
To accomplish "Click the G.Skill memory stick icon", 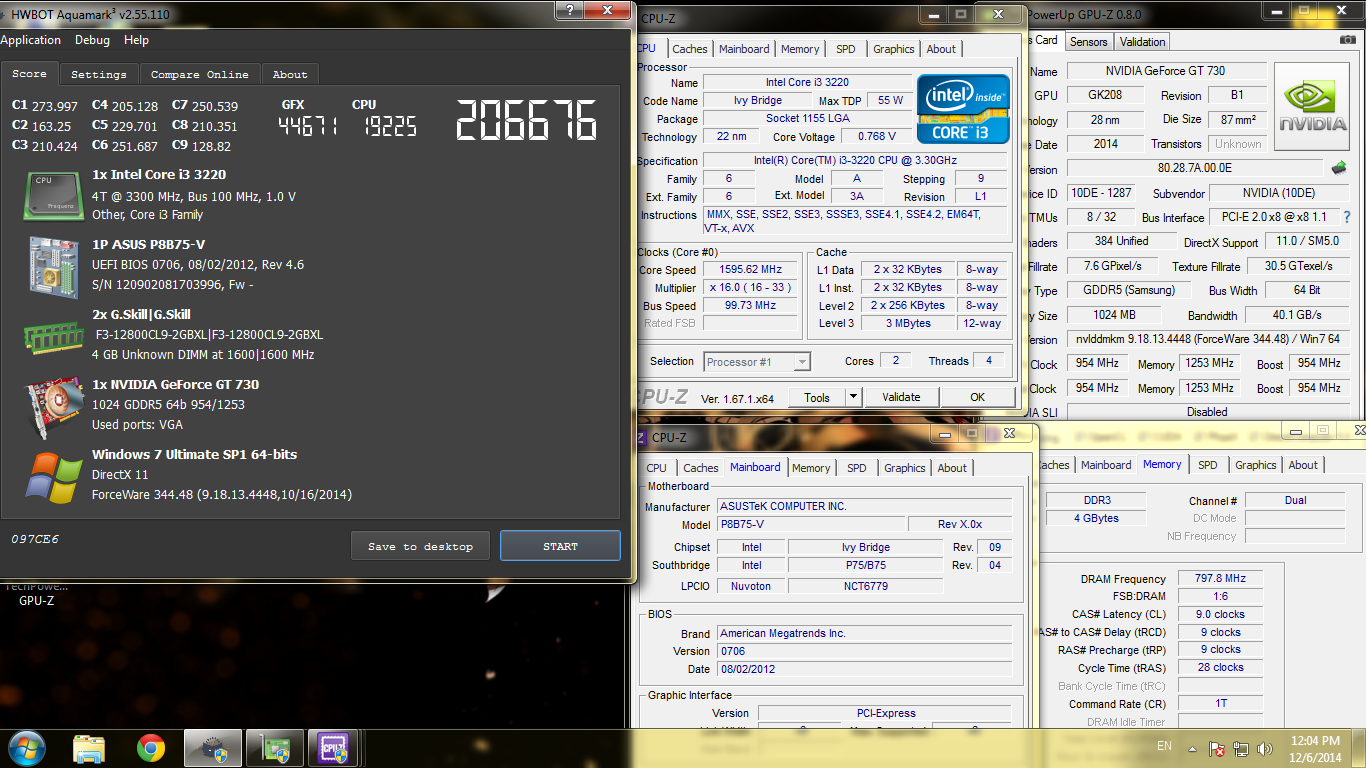I will click(x=53, y=336).
